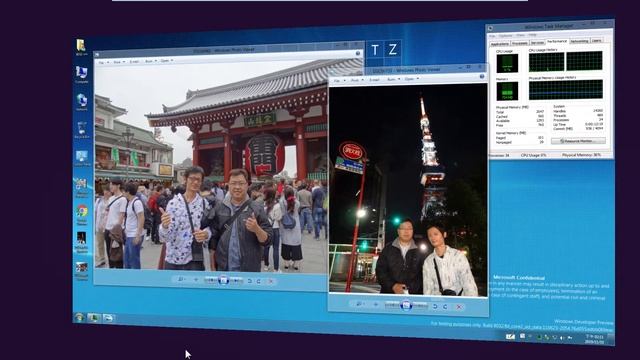Select the Performance tab in Task Manager
Viewport: 640px width, 360px height.
557,41
